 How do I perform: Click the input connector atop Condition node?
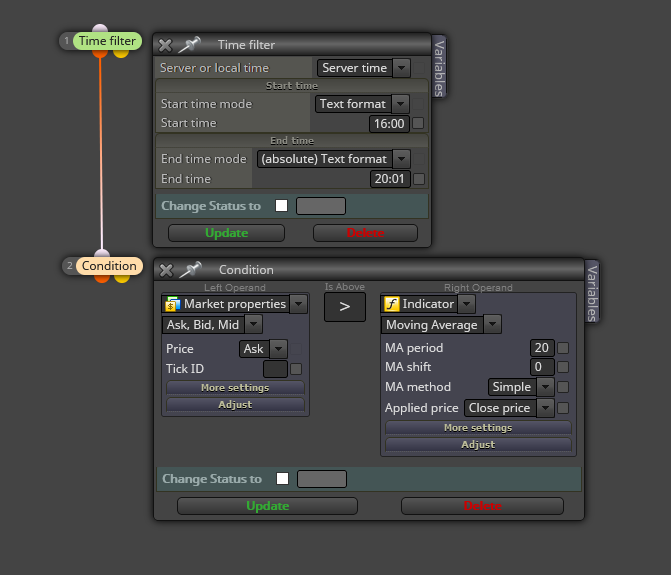tap(102, 253)
